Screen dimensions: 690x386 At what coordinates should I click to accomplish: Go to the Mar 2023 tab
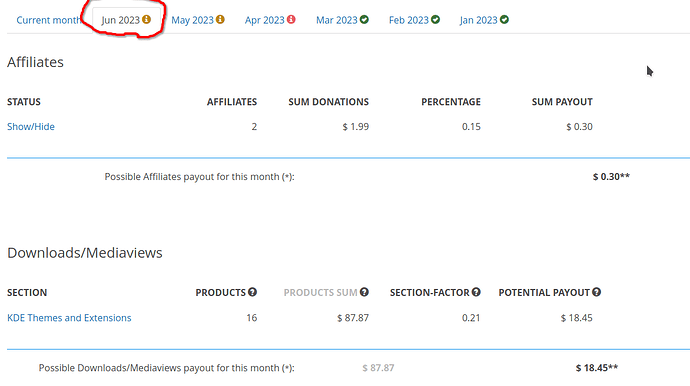(342, 20)
